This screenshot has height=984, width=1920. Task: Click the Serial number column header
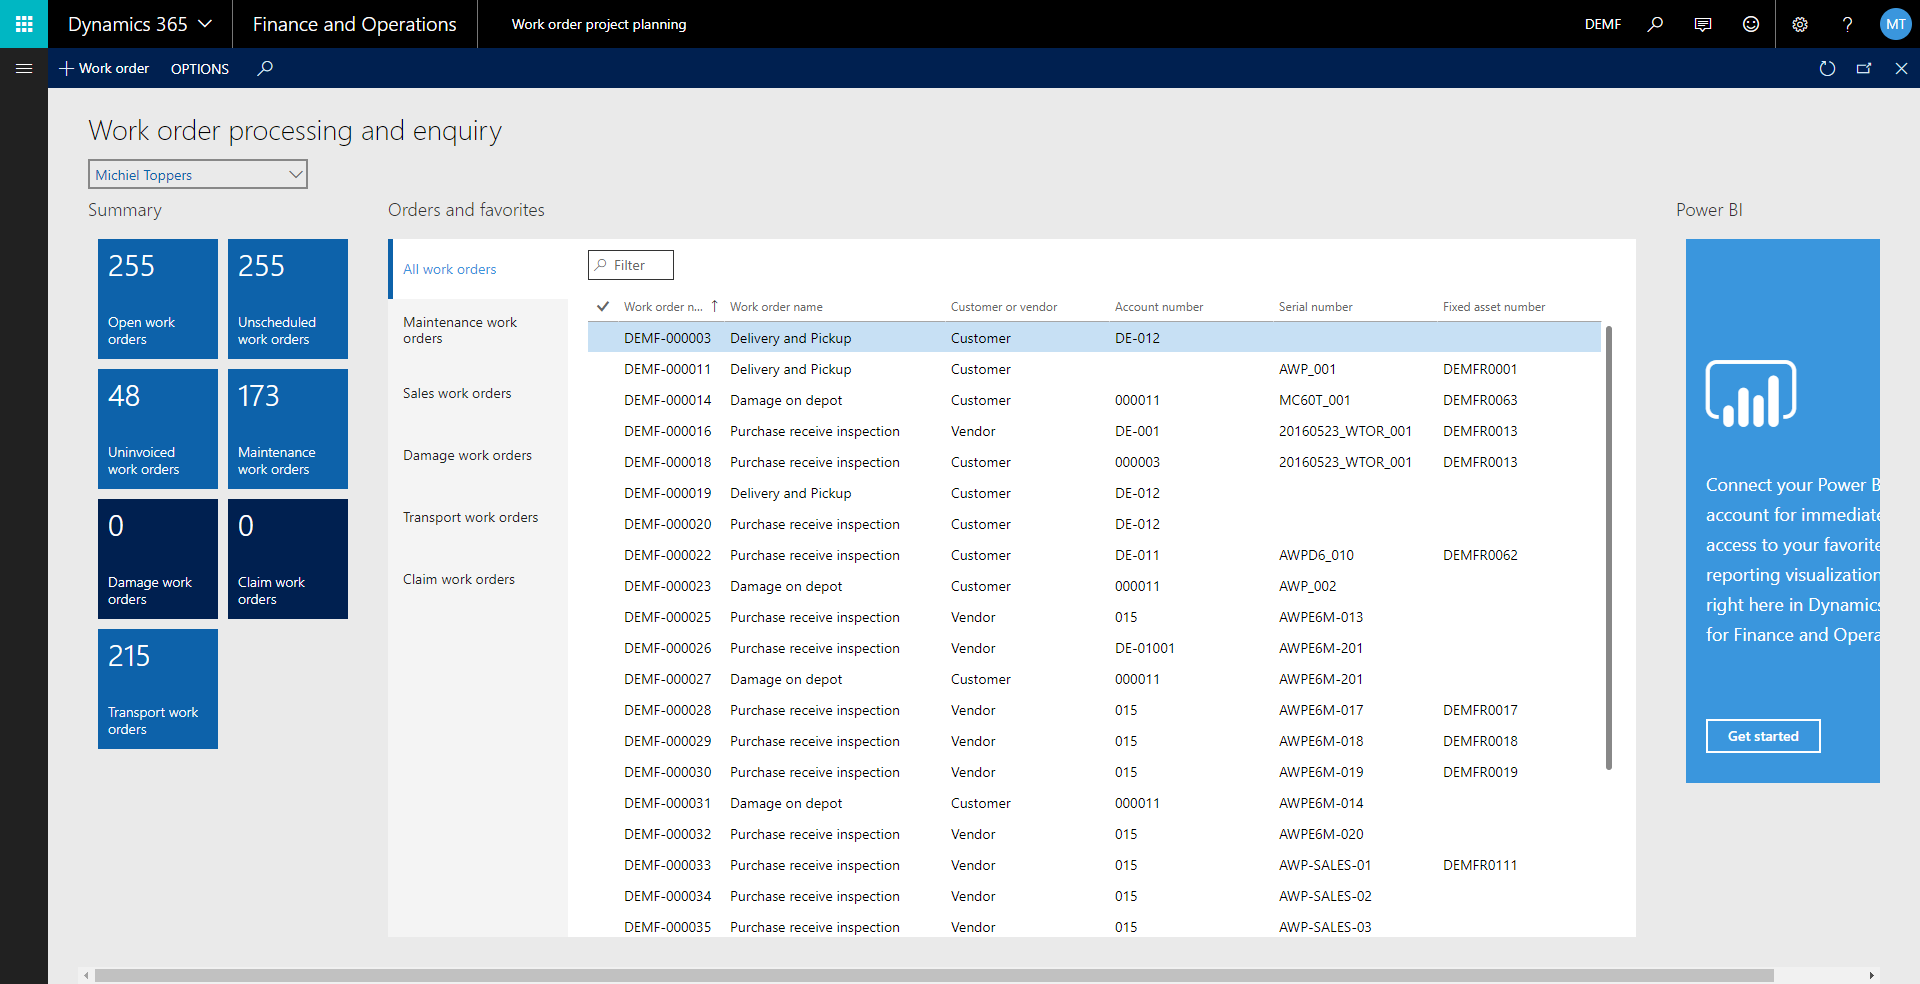click(x=1315, y=306)
